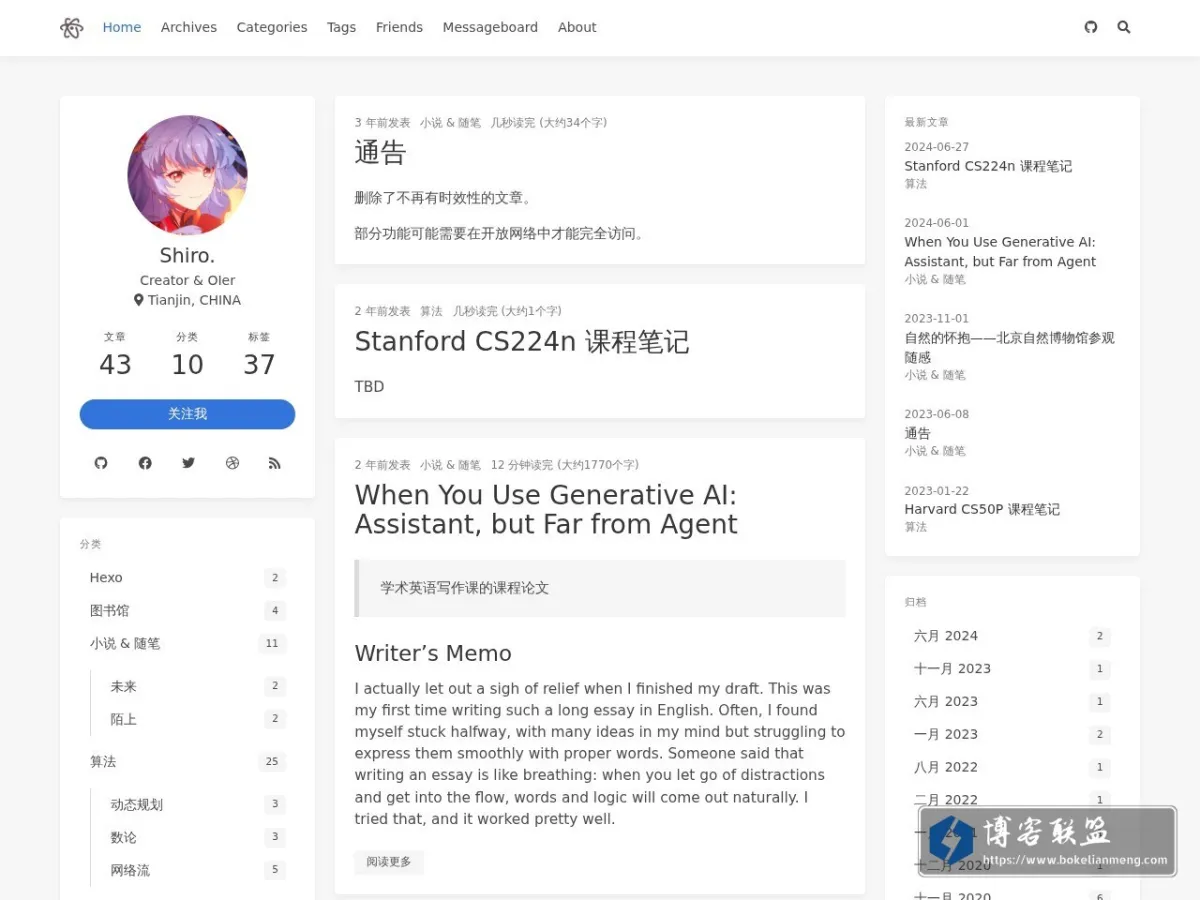This screenshot has width=1200, height=900.
Task: Click the 学术英语写作课的课程论文 quote text
Action: pyautogui.click(x=465, y=588)
